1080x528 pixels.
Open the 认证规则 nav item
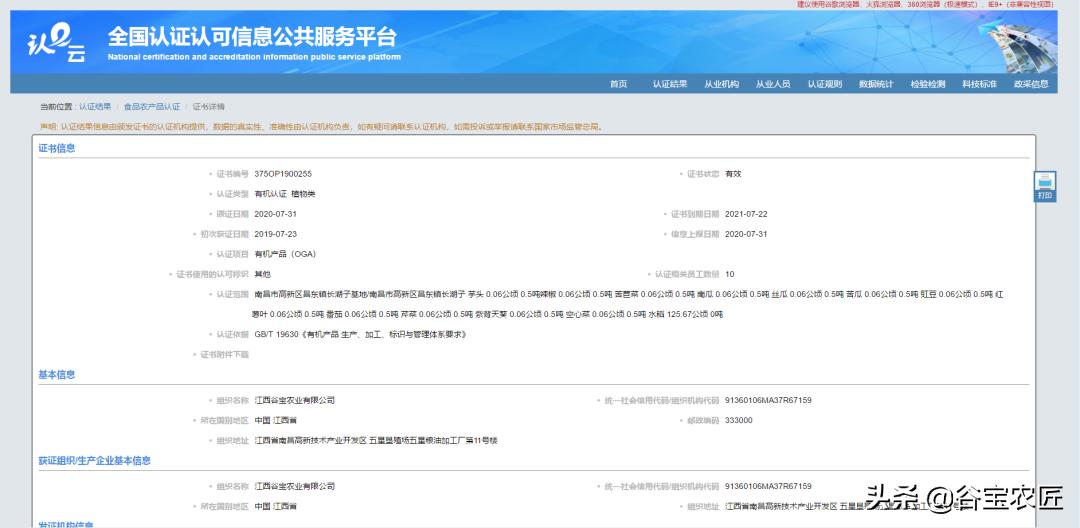click(824, 84)
